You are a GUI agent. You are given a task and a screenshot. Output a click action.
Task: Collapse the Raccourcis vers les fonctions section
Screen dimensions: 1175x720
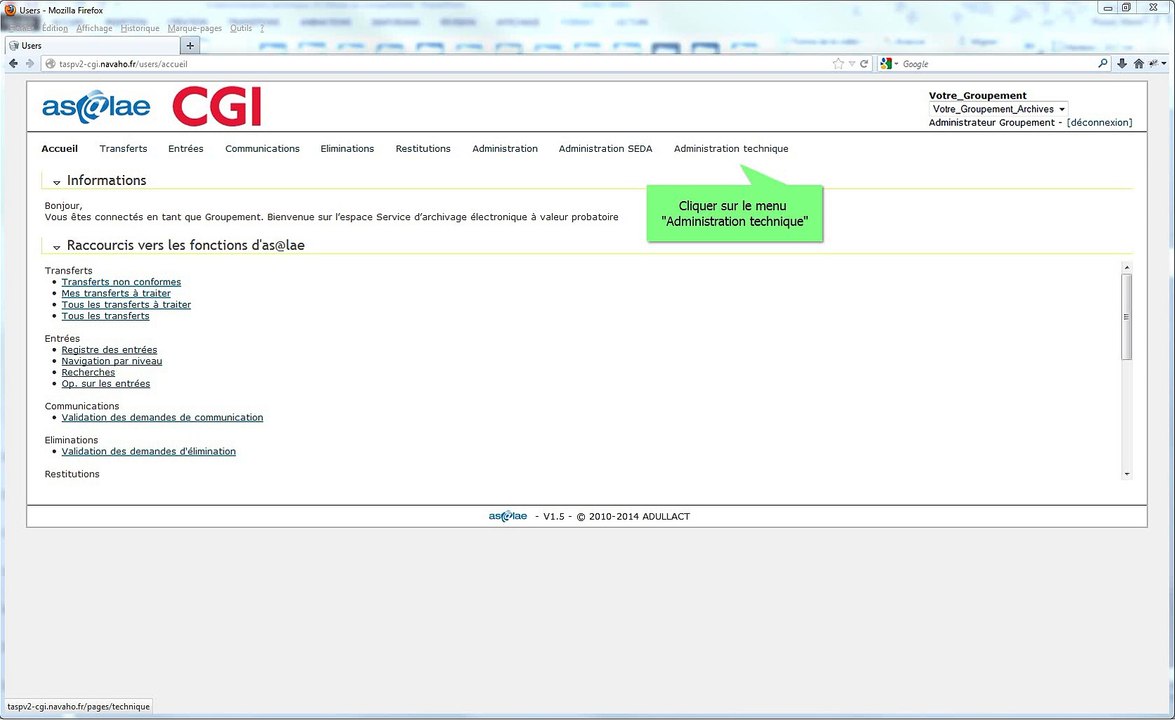pos(57,246)
